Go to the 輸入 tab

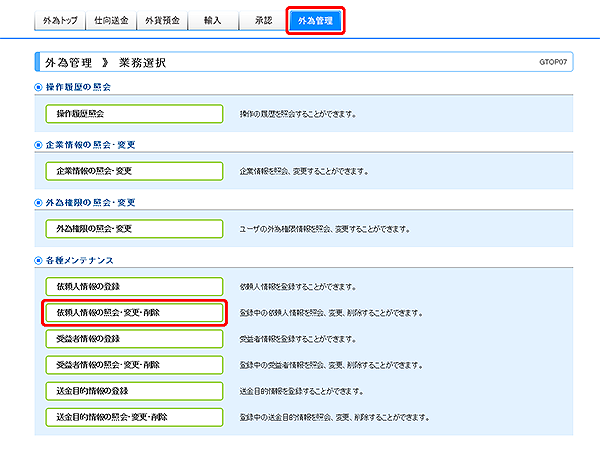click(x=211, y=20)
